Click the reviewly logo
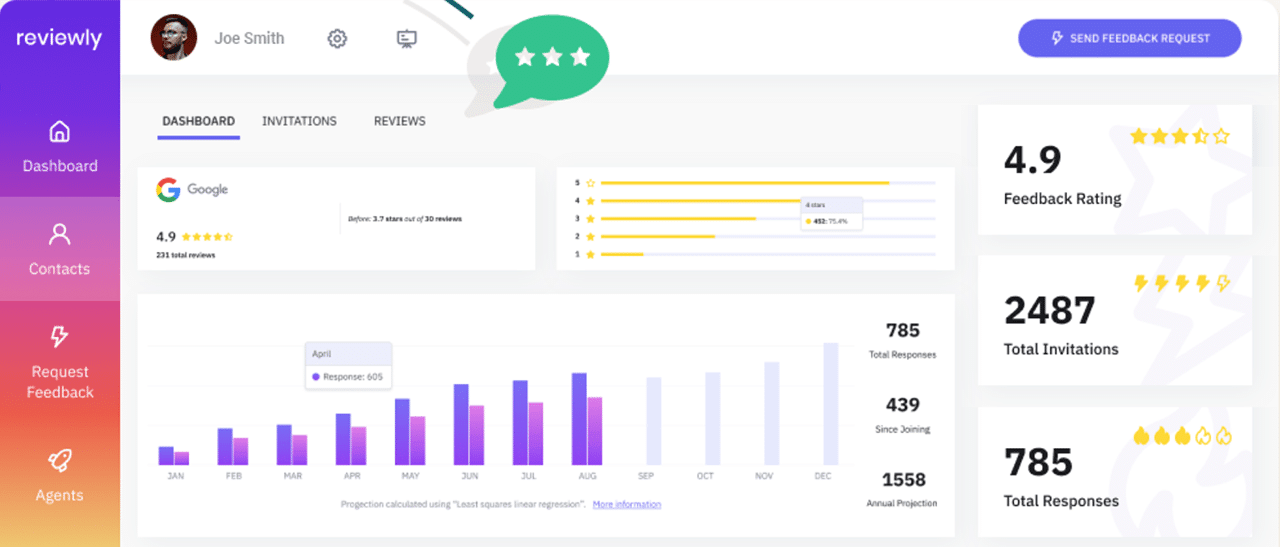Viewport: 1280px width, 547px height. 59,38
